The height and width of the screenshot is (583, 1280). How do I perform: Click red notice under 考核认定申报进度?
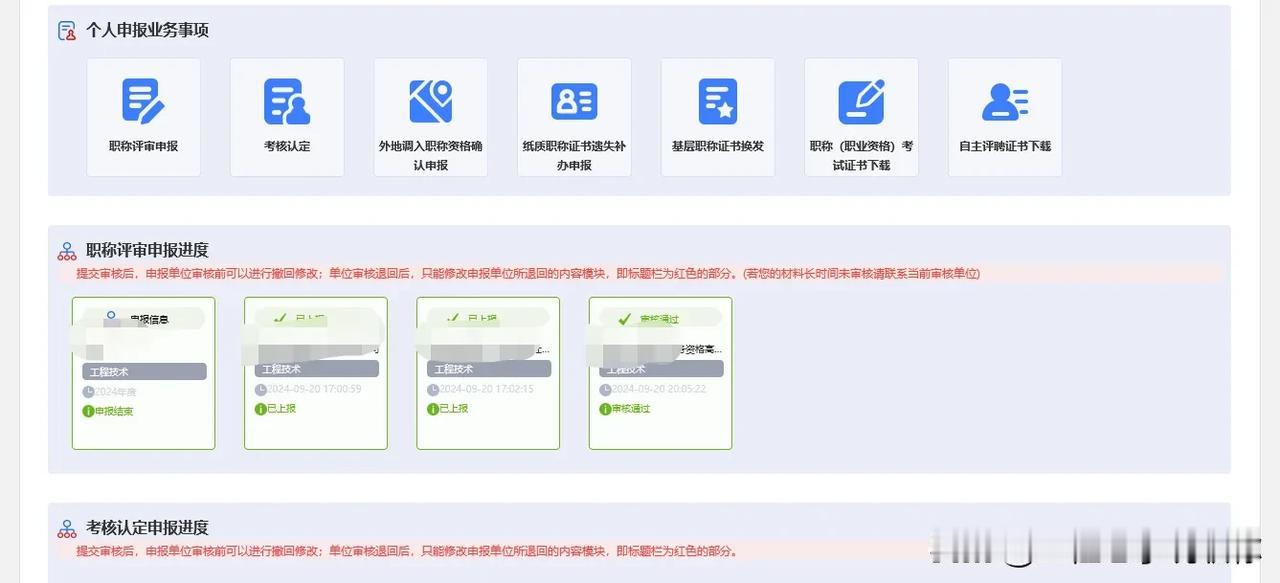tap(408, 551)
